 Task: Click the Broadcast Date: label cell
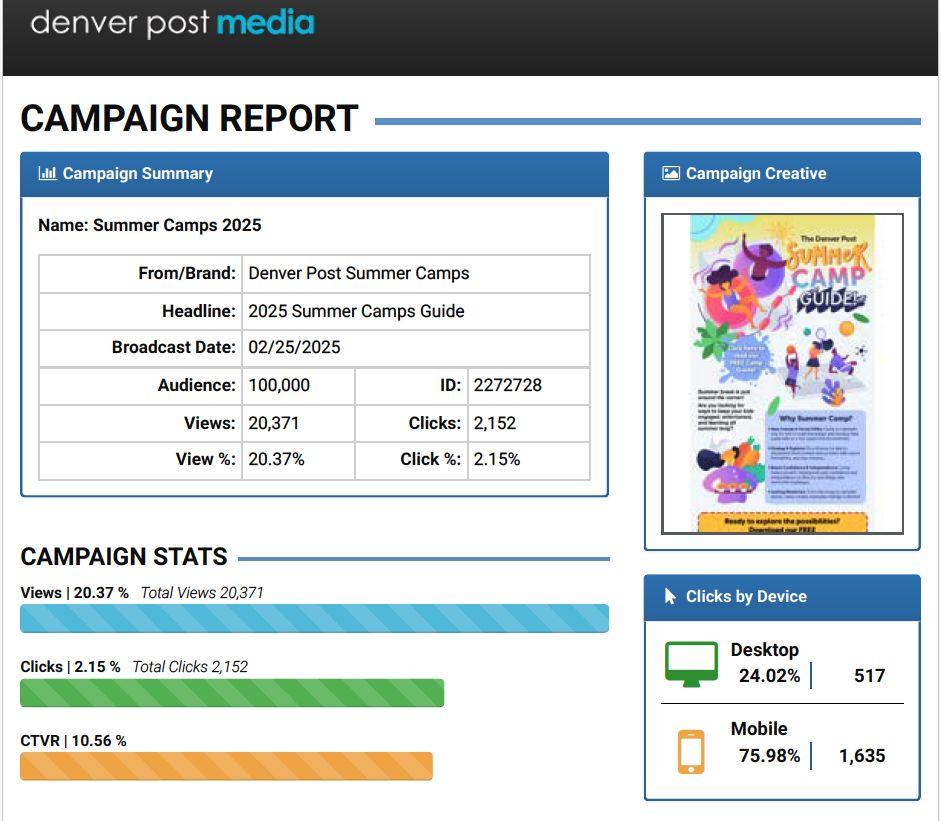[x=140, y=347]
